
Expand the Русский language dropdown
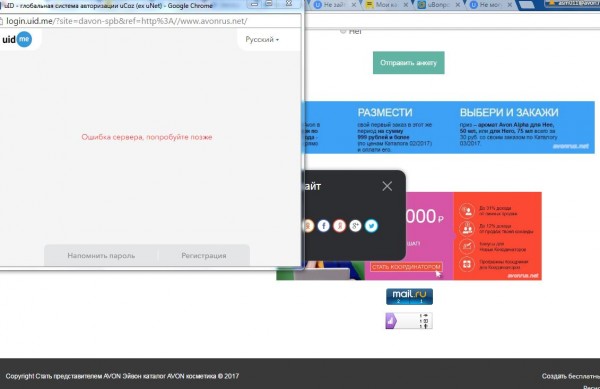click(262, 39)
